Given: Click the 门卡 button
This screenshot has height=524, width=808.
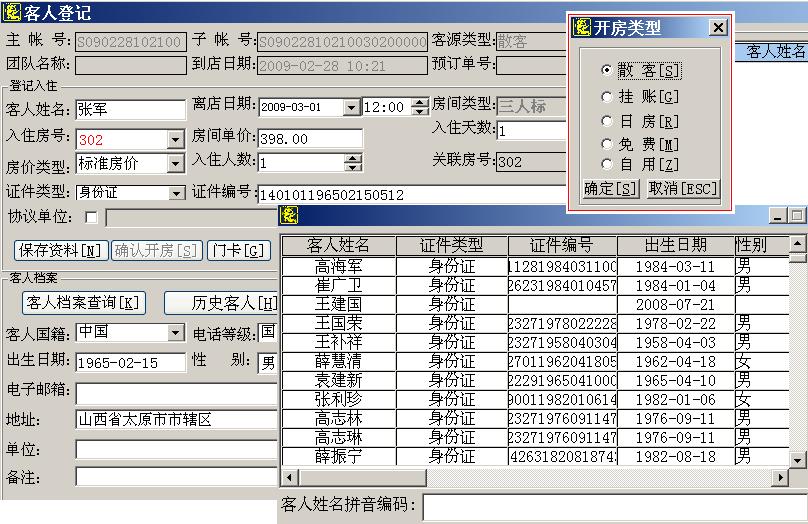Looking at the screenshot, I should [x=238, y=250].
